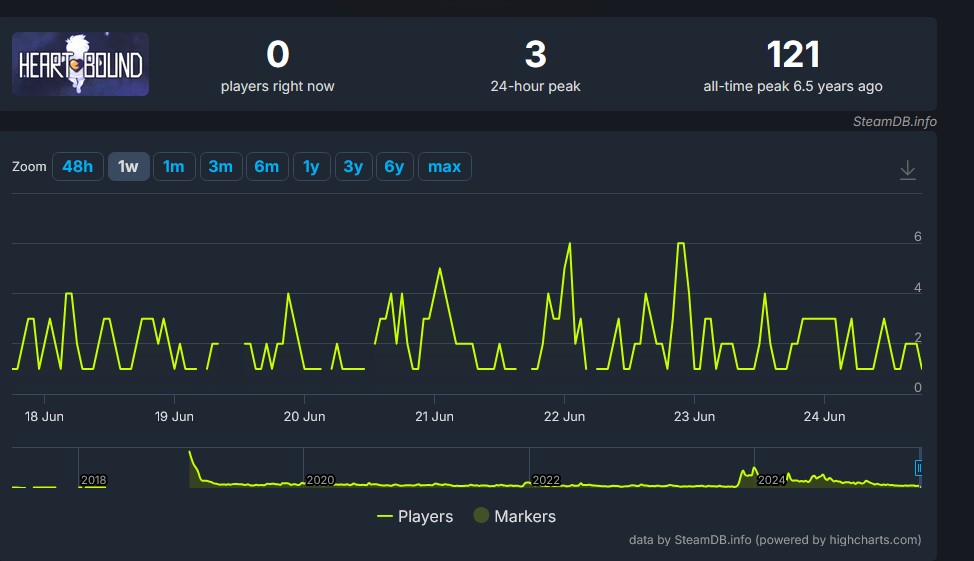The width and height of the screenshot is (974, 561).
Task: Click the 20 Jun axis label
Action: coord(304,417)
